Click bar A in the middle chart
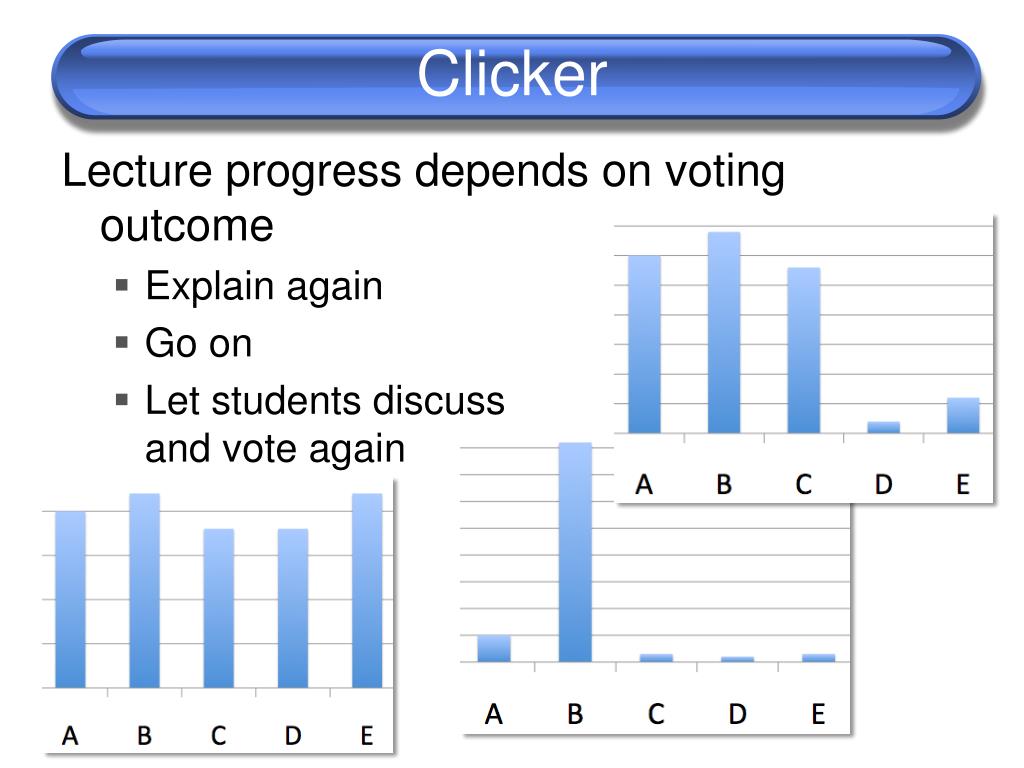Image resolution: width=1024 pixels, height=768 pixels. tap(494, 648)
